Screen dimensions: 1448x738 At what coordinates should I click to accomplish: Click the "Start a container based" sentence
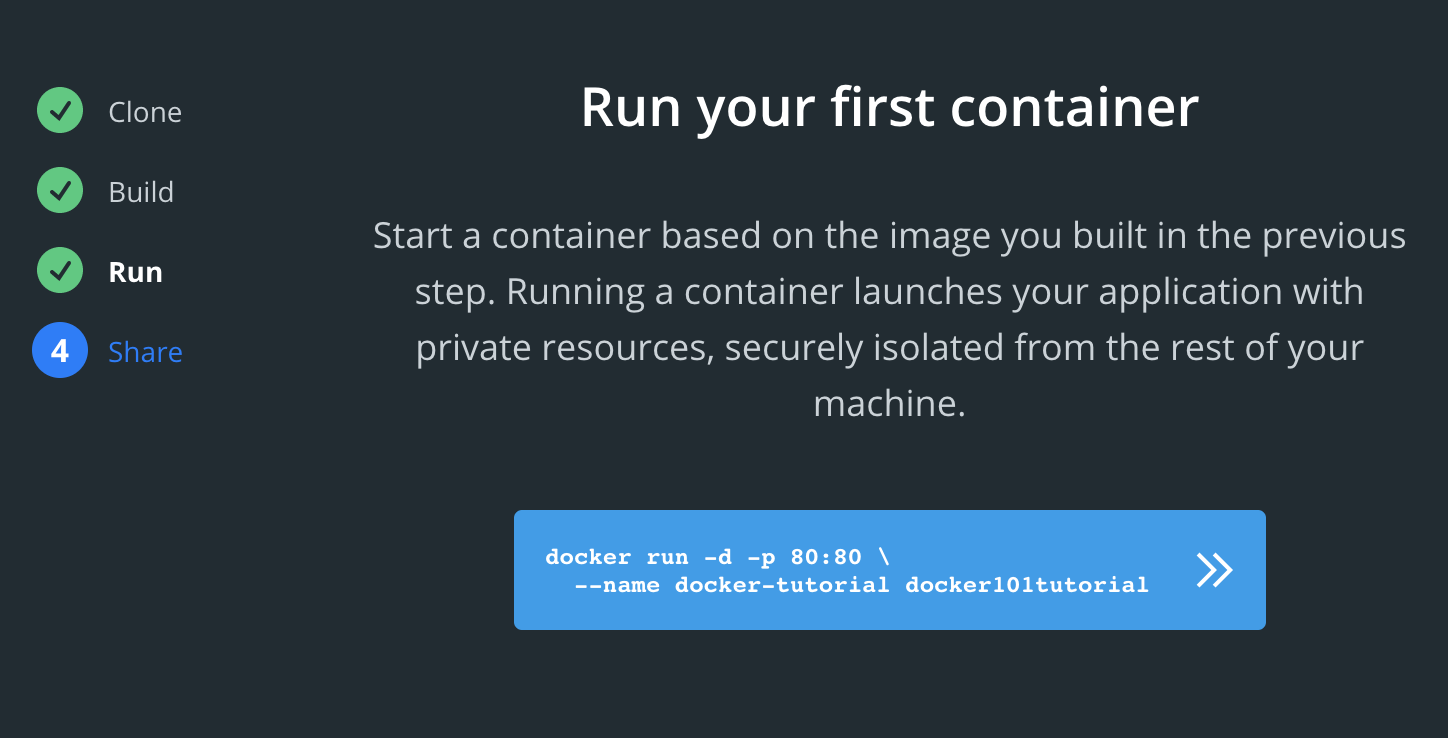click(889, 236)
